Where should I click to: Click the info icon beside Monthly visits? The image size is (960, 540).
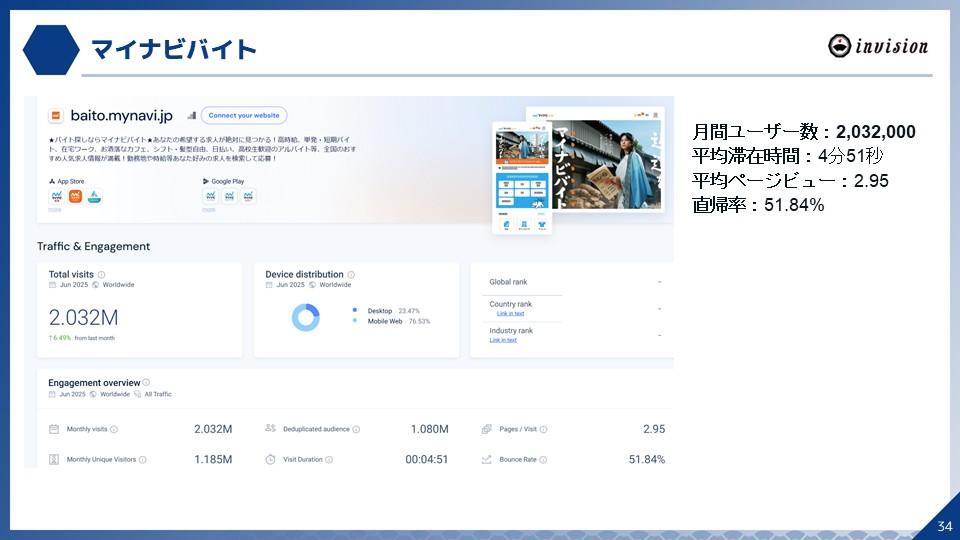click(114, 429)
